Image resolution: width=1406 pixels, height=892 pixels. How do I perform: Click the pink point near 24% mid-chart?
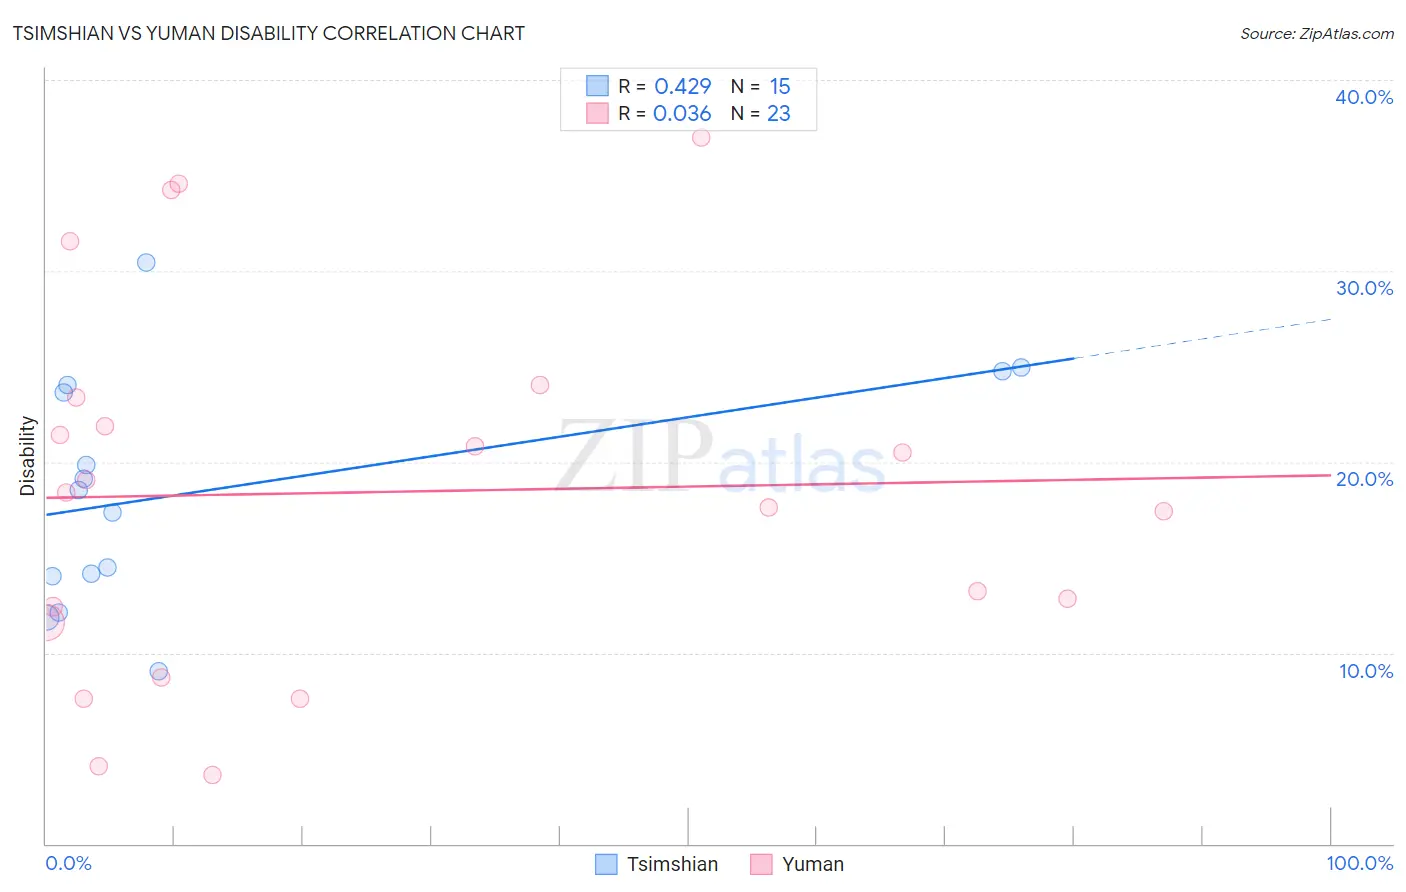[x=540, y=385]
